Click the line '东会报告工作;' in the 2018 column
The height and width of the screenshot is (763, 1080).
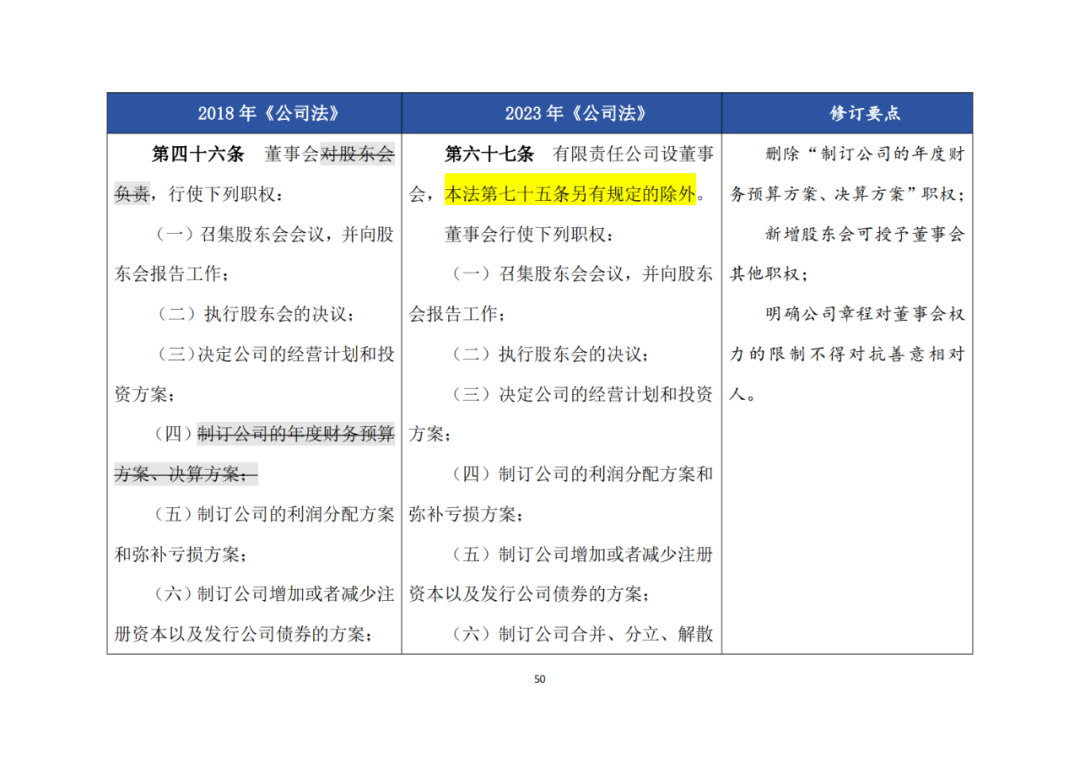[172, 274]
